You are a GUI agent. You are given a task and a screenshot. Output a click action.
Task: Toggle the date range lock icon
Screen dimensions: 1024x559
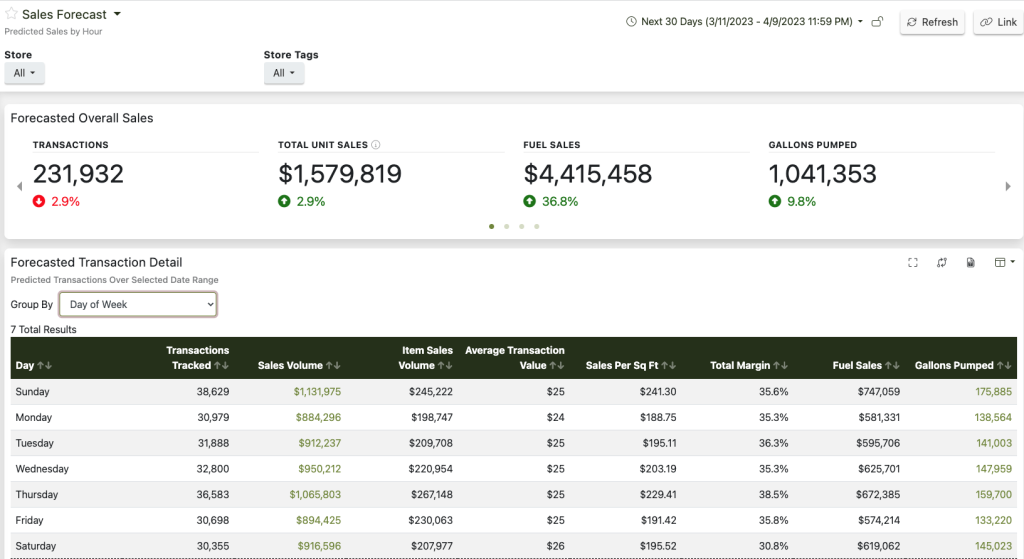pos(878,22)
